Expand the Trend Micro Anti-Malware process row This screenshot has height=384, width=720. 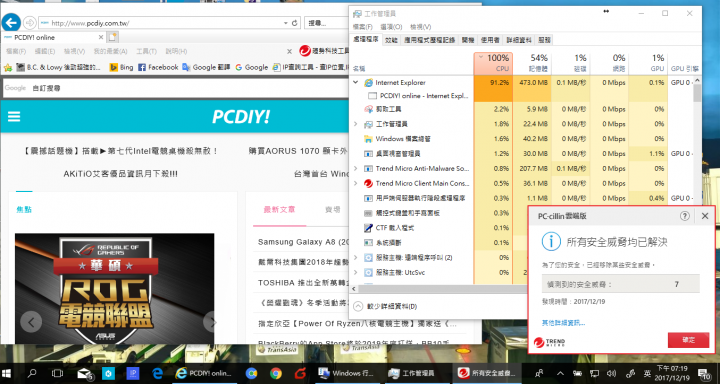point(355,169)
